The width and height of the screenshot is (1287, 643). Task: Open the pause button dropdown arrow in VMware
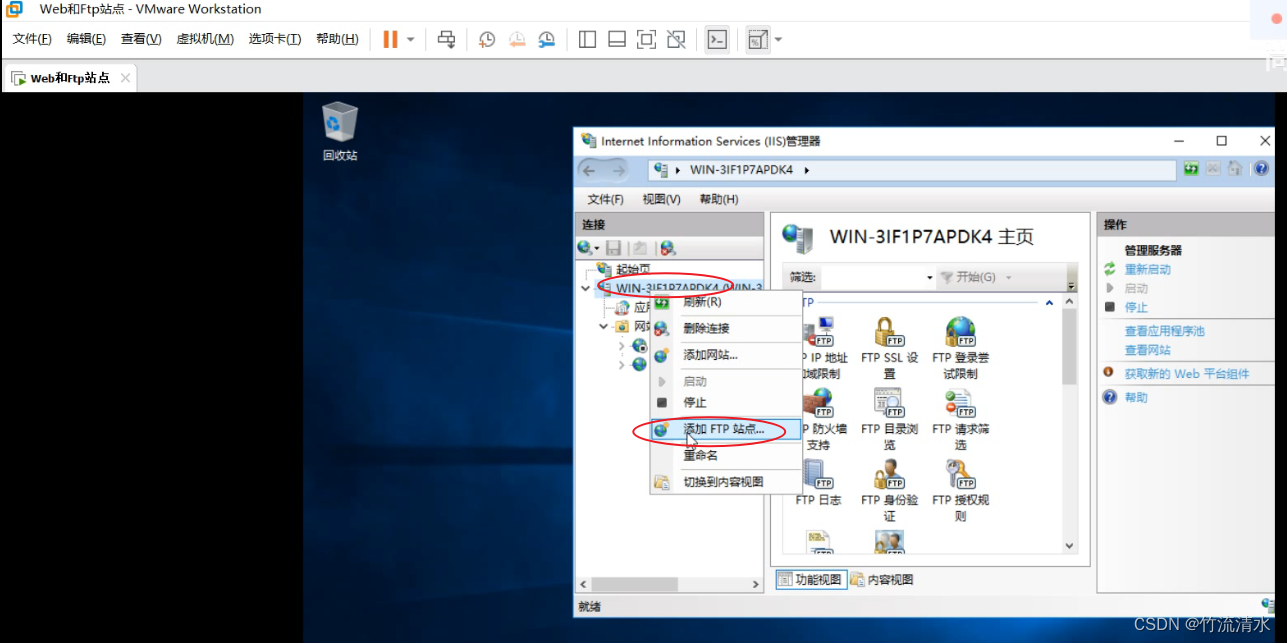[x=410, y=39]
